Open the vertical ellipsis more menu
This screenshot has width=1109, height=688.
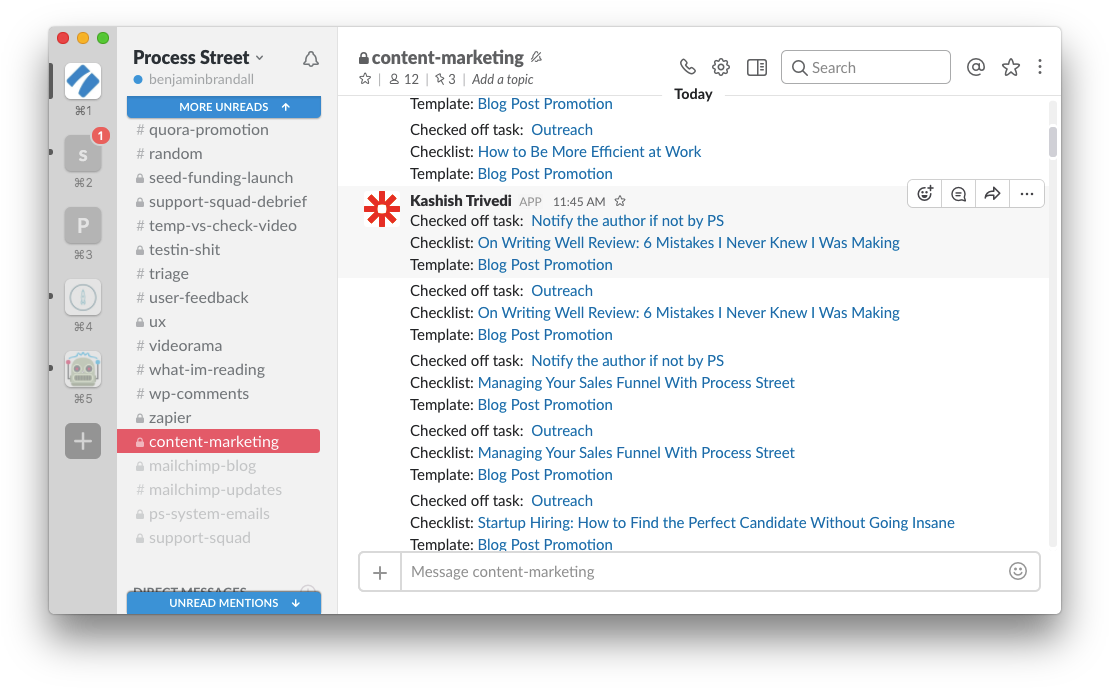[1040, 67]
